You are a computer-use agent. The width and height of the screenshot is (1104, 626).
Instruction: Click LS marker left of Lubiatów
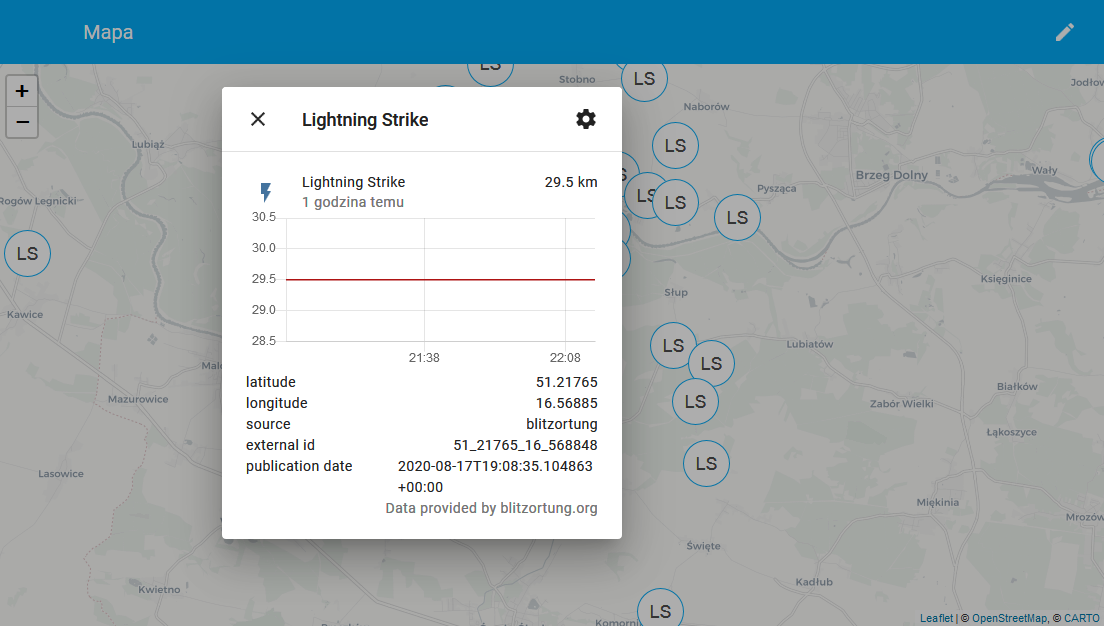(674, 346)
